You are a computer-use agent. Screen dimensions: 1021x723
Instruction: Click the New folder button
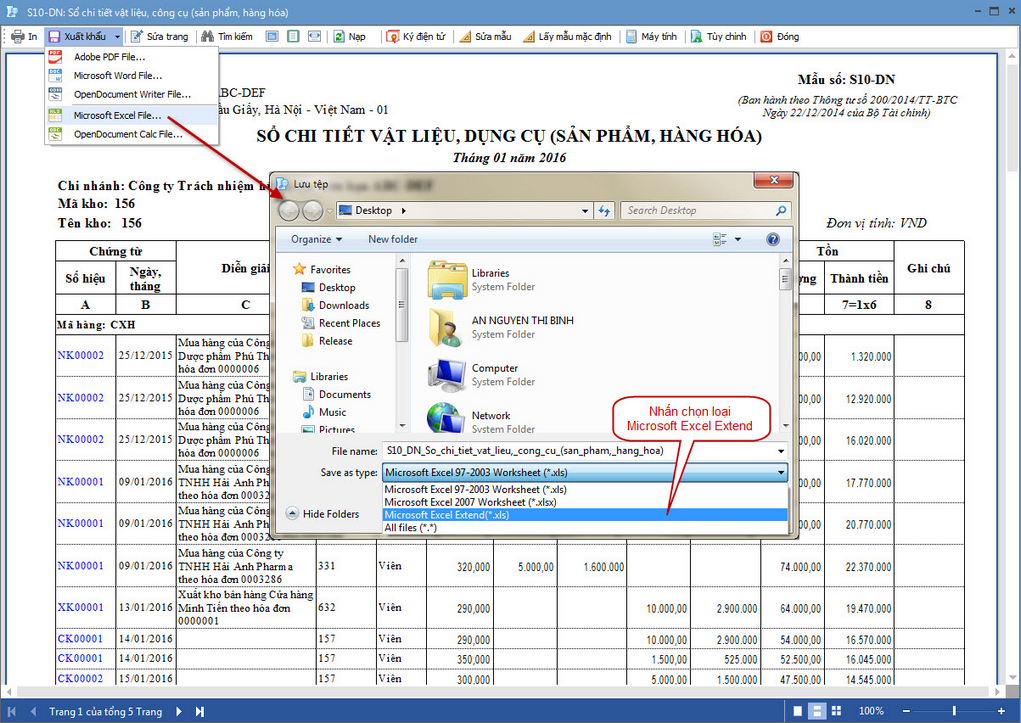pyautogui.click(x=393, y=239)
